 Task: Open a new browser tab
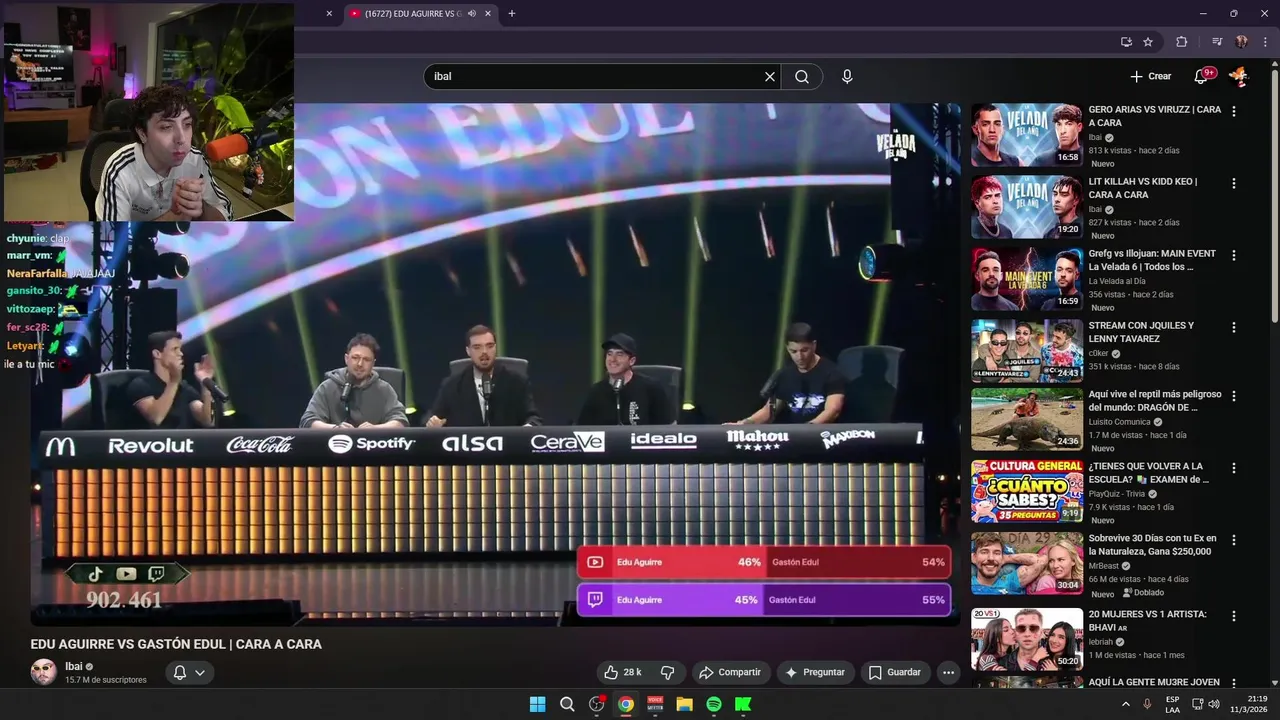[512, 14]
